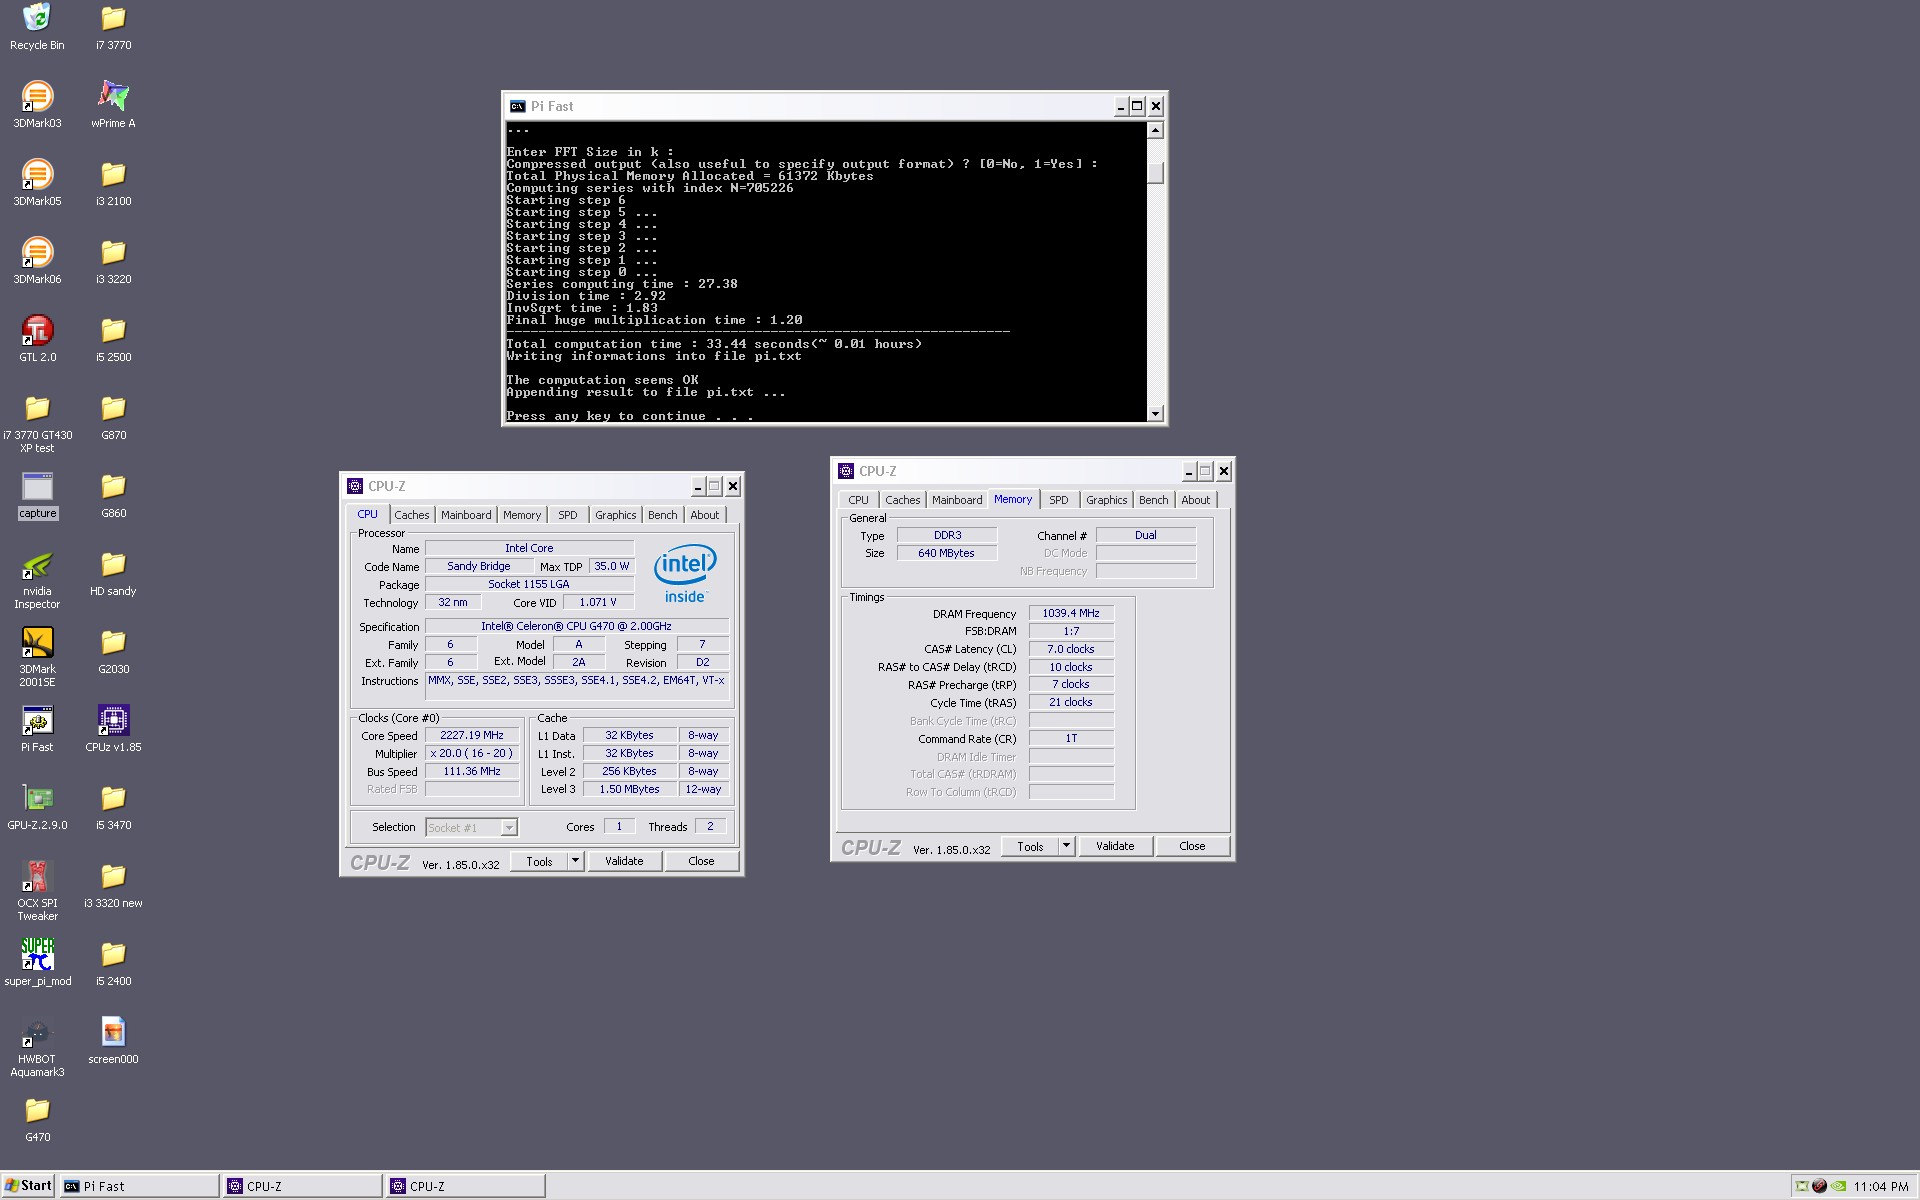Image resolution: width=1920 pixels, height=1200 pixels.
Task: Click the Multiplier x 20.0 value field
Action: [x=472, y=753]
